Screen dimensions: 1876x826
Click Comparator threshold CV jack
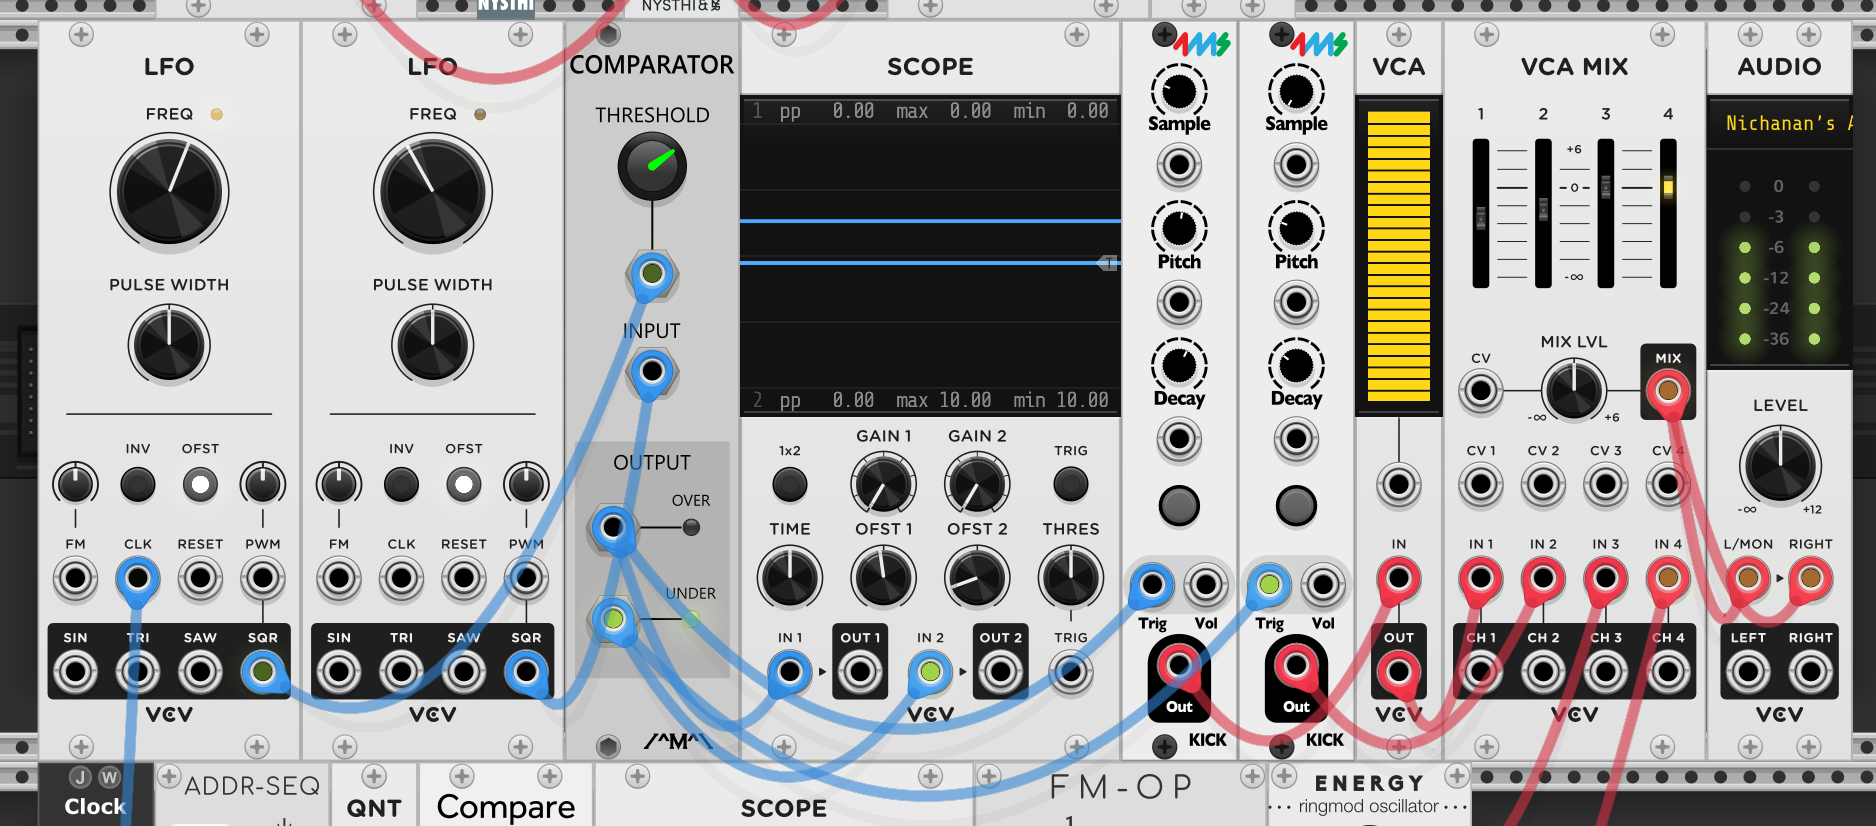pos(652,273)
